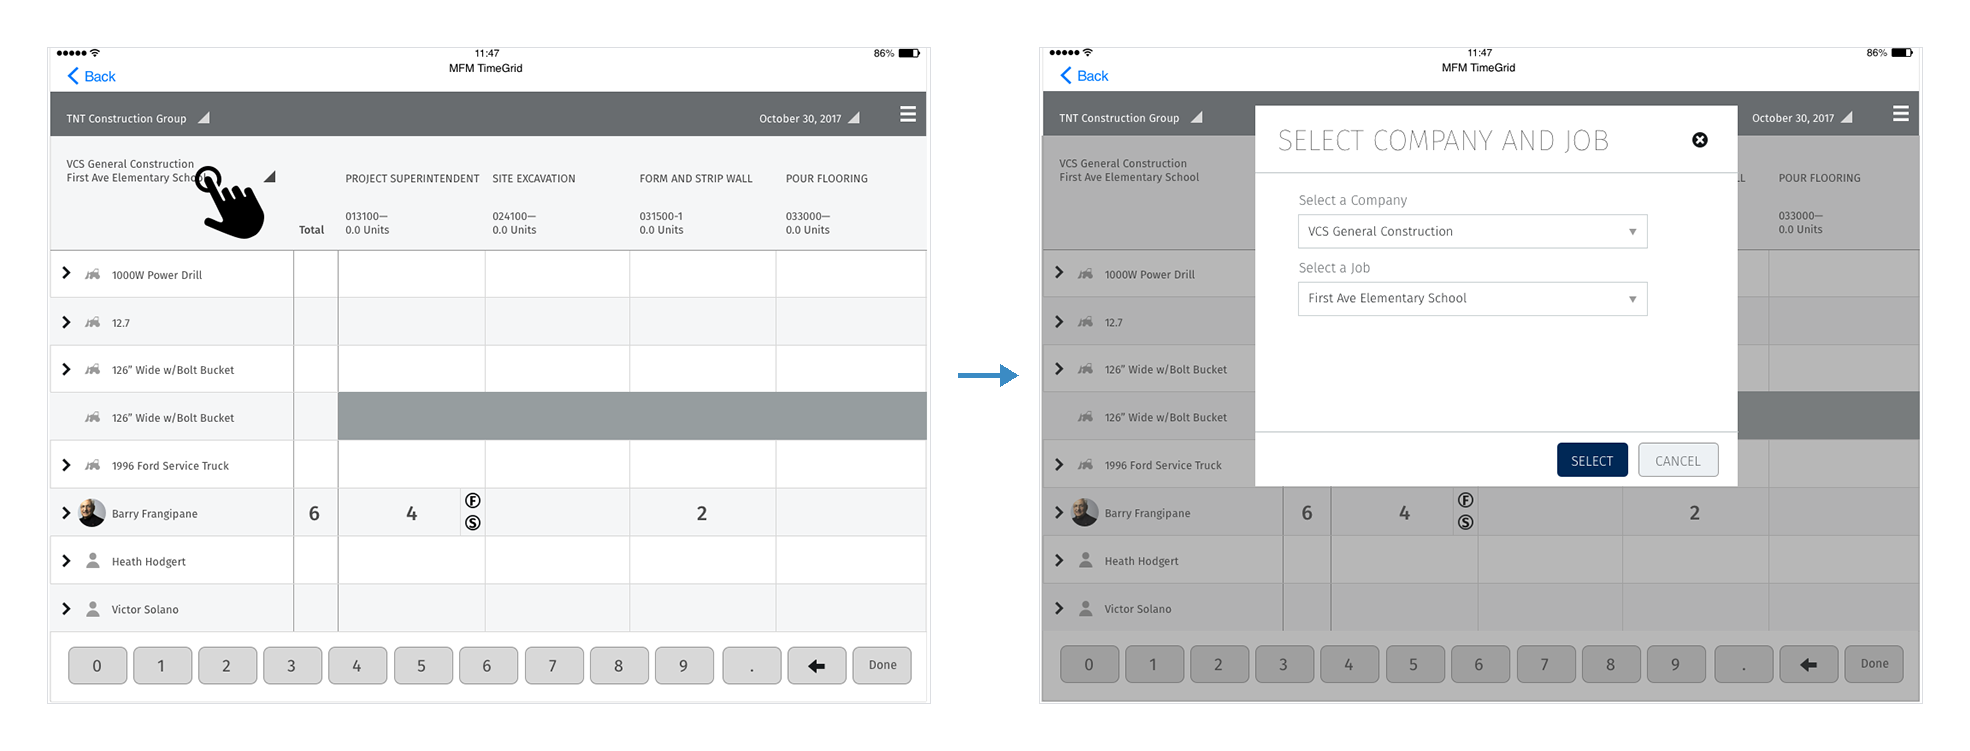Viewport: 1970px width, 751px height.
Task: Click person icon beside Heath Hodgert, left screen
Action: pos(93,561)
